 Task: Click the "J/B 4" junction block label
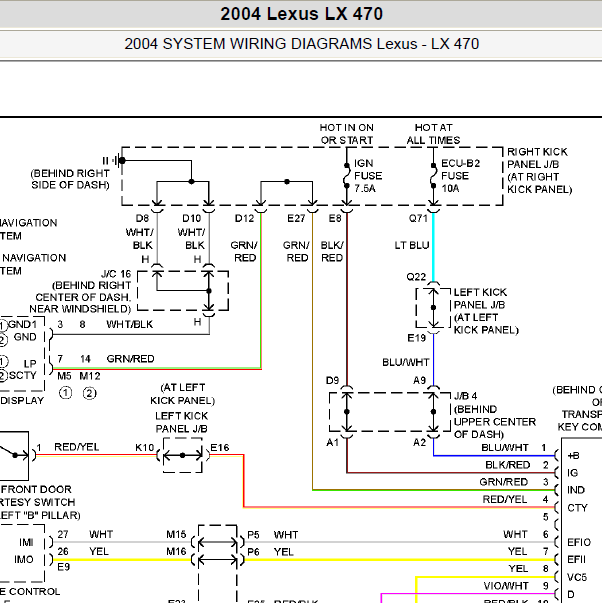tap(465, 396)
